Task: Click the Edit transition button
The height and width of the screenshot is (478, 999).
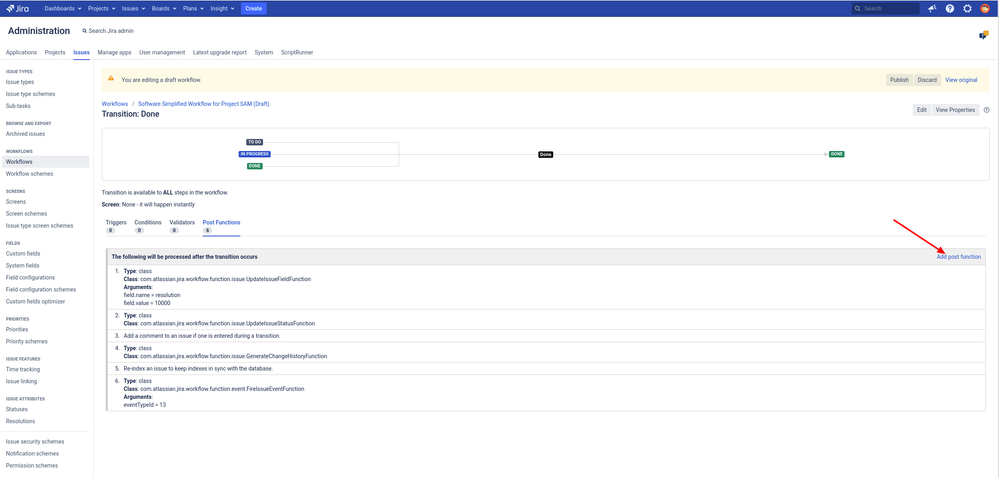Action: (921, 110)
